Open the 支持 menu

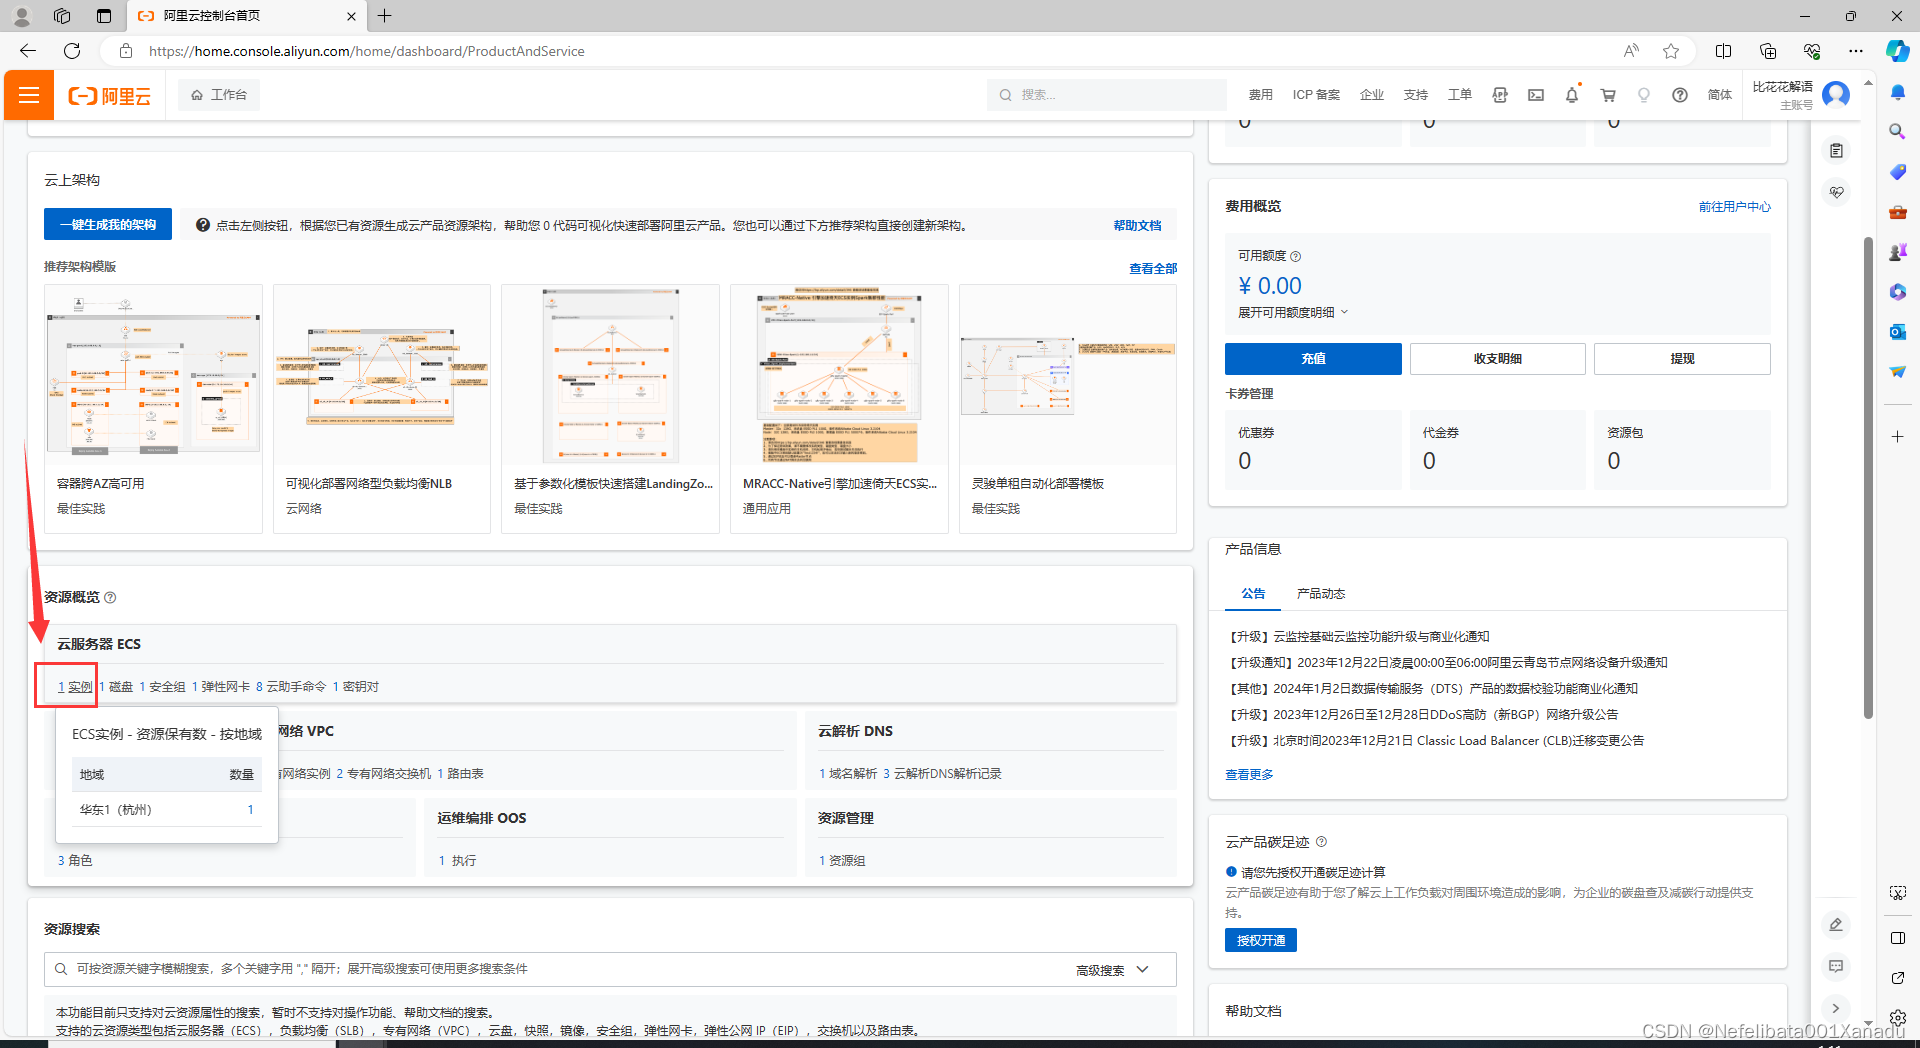pos(1416,95)
